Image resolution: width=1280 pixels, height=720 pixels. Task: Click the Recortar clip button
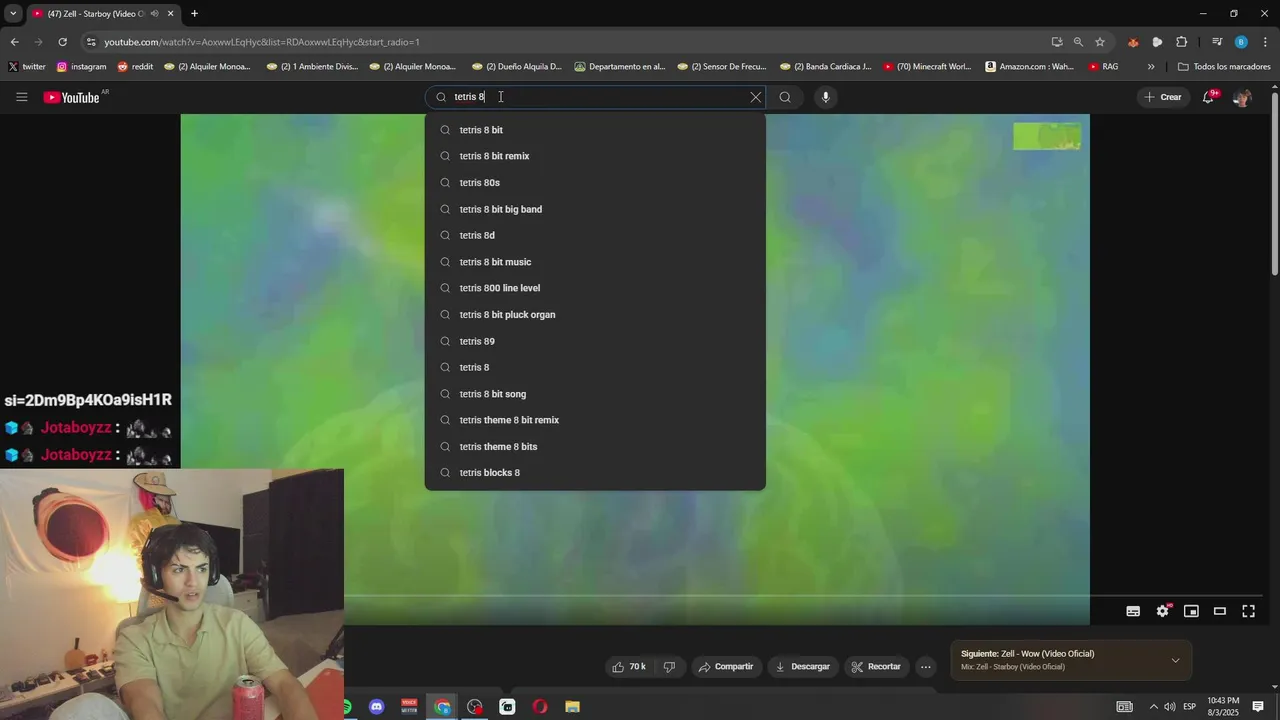[876, 667]
